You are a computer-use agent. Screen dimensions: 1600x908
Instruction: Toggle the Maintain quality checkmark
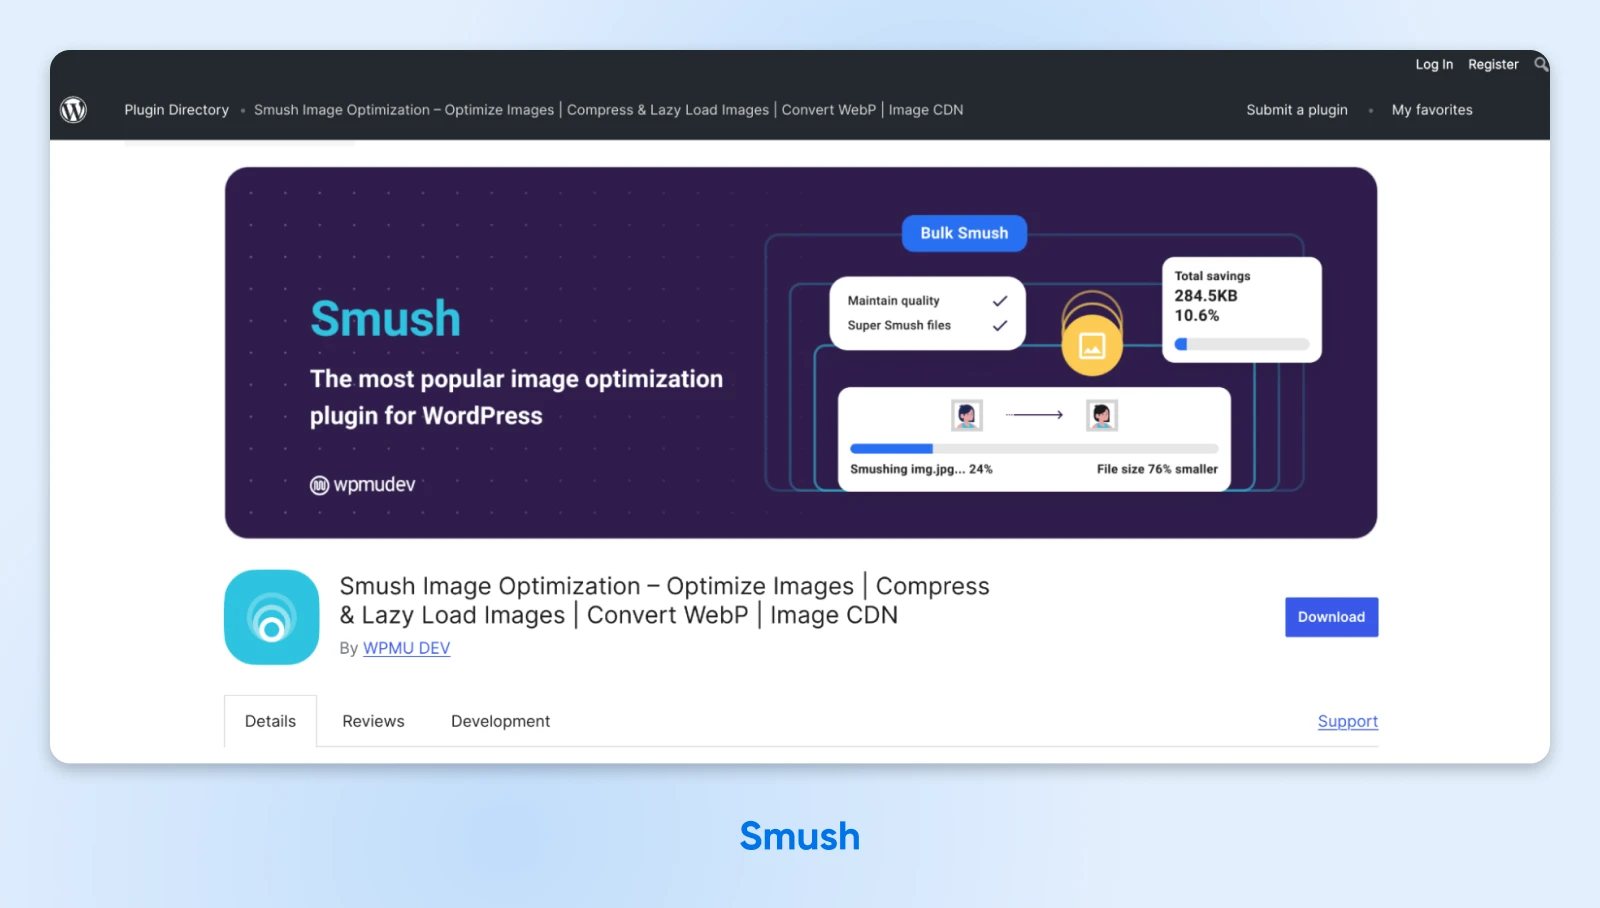pos(999,301)
